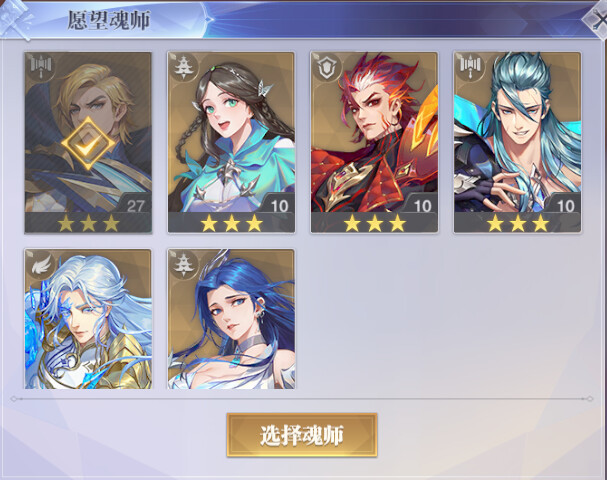
Task: Select the silver-haired hero in gold armor
Action: (x=88, y=319)
